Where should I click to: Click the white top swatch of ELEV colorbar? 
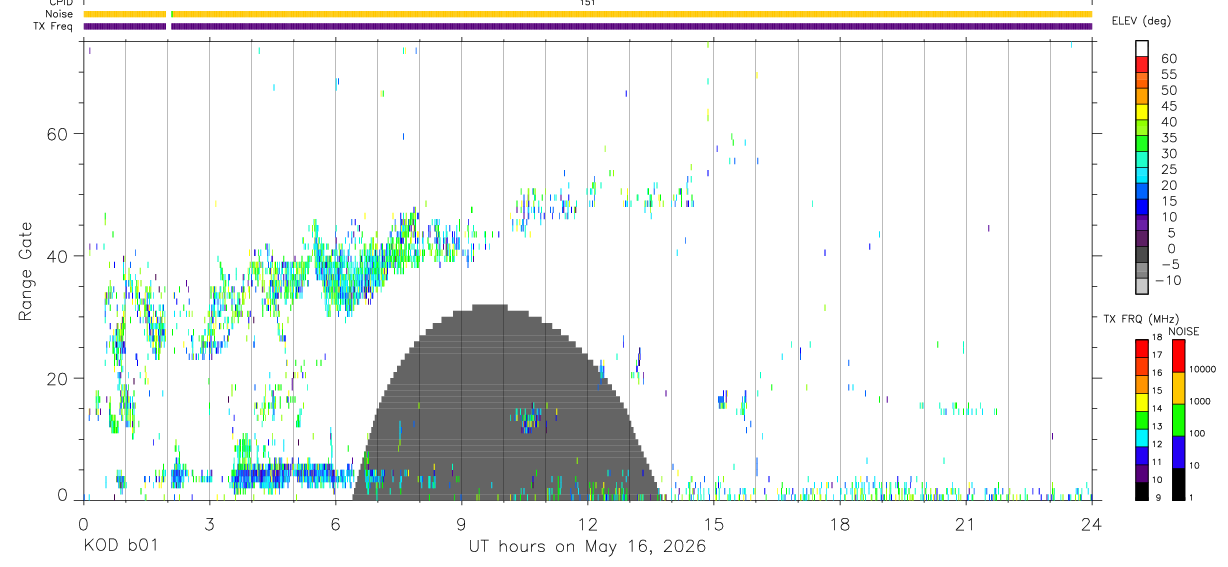(1142, 49)
